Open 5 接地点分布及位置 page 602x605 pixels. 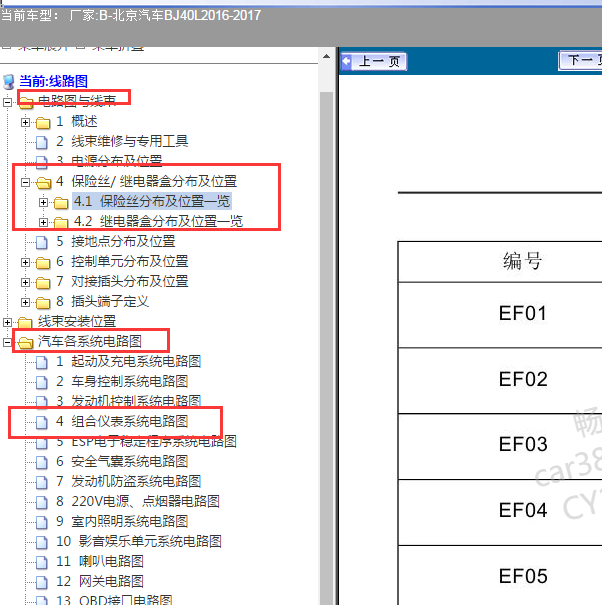point(116,242)
